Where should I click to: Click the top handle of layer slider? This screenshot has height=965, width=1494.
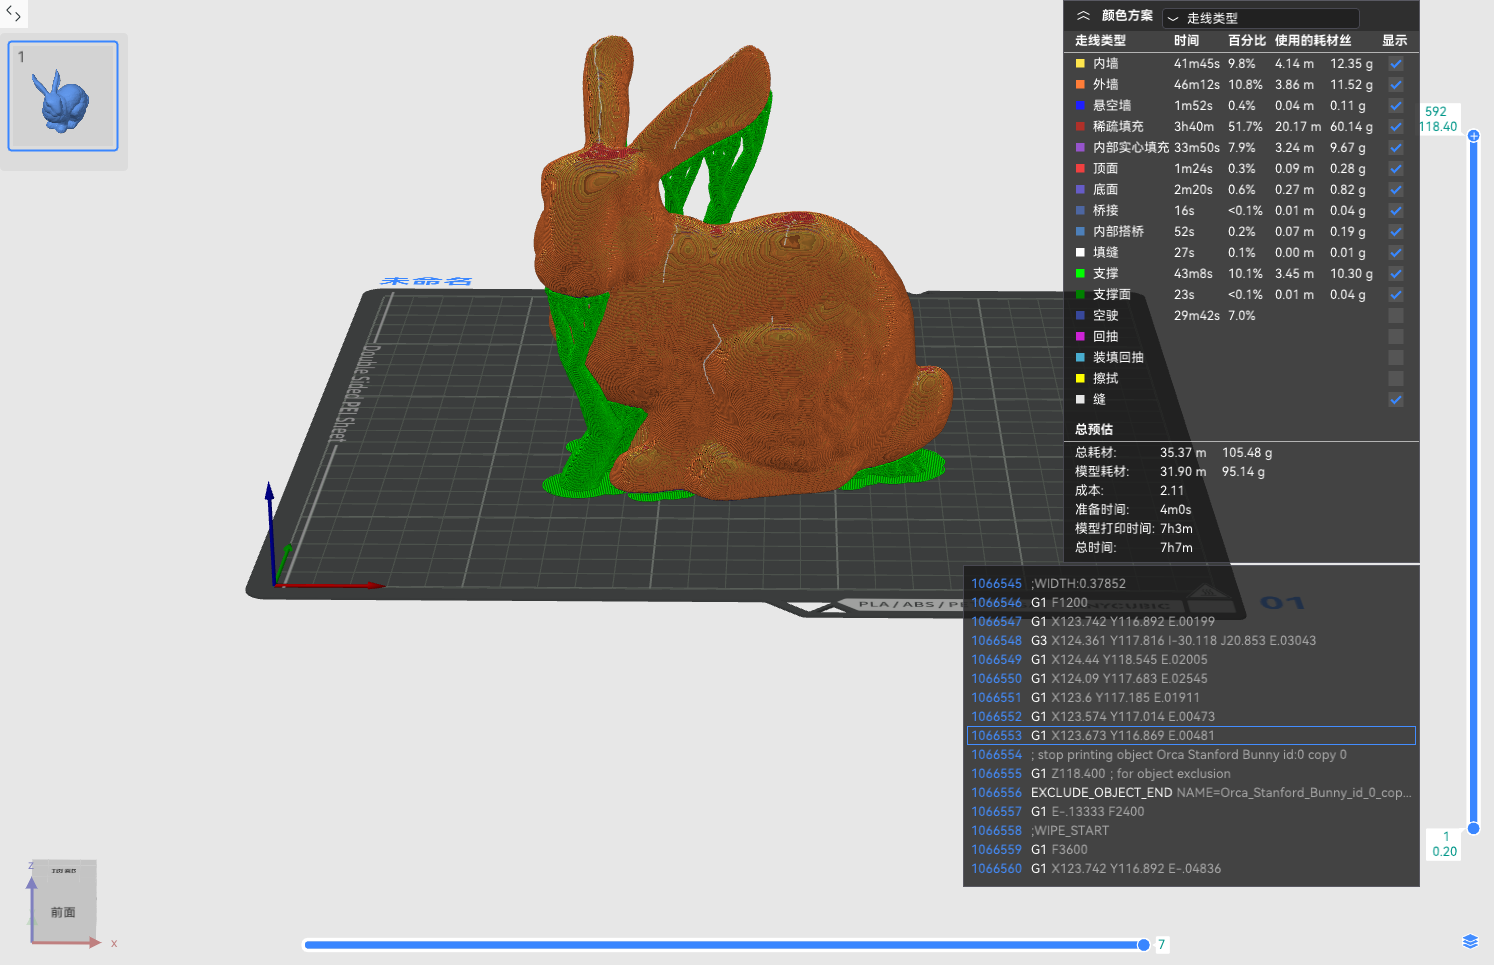tap(1473, 136)
